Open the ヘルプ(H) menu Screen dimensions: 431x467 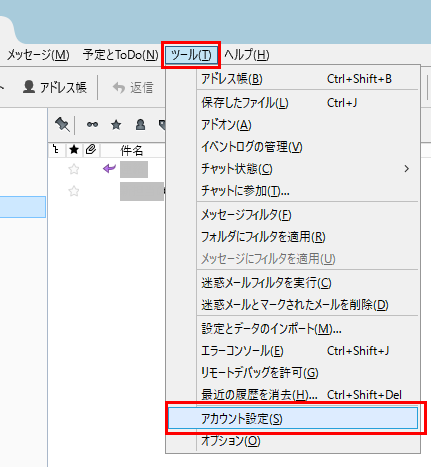coord(247,55)
